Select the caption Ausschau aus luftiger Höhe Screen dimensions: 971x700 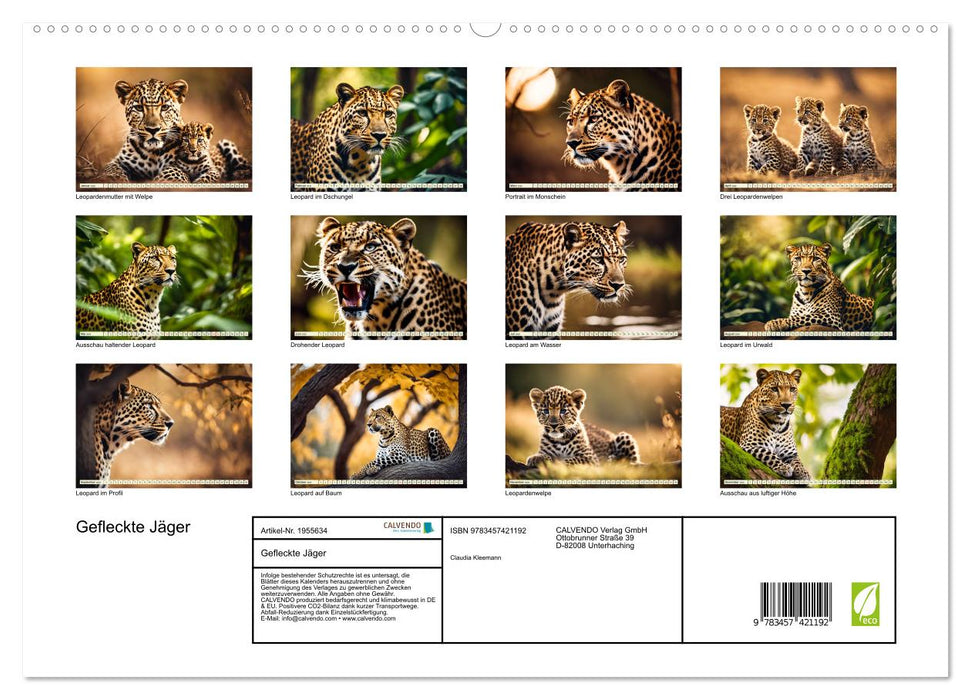pyautogui.click(x=757, y=492)
